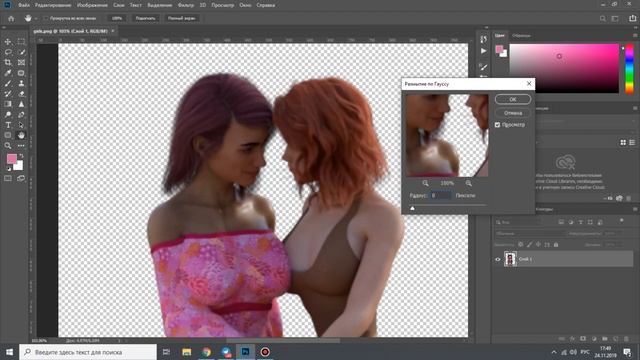Select the History Brush tool

tap(8, 93)
